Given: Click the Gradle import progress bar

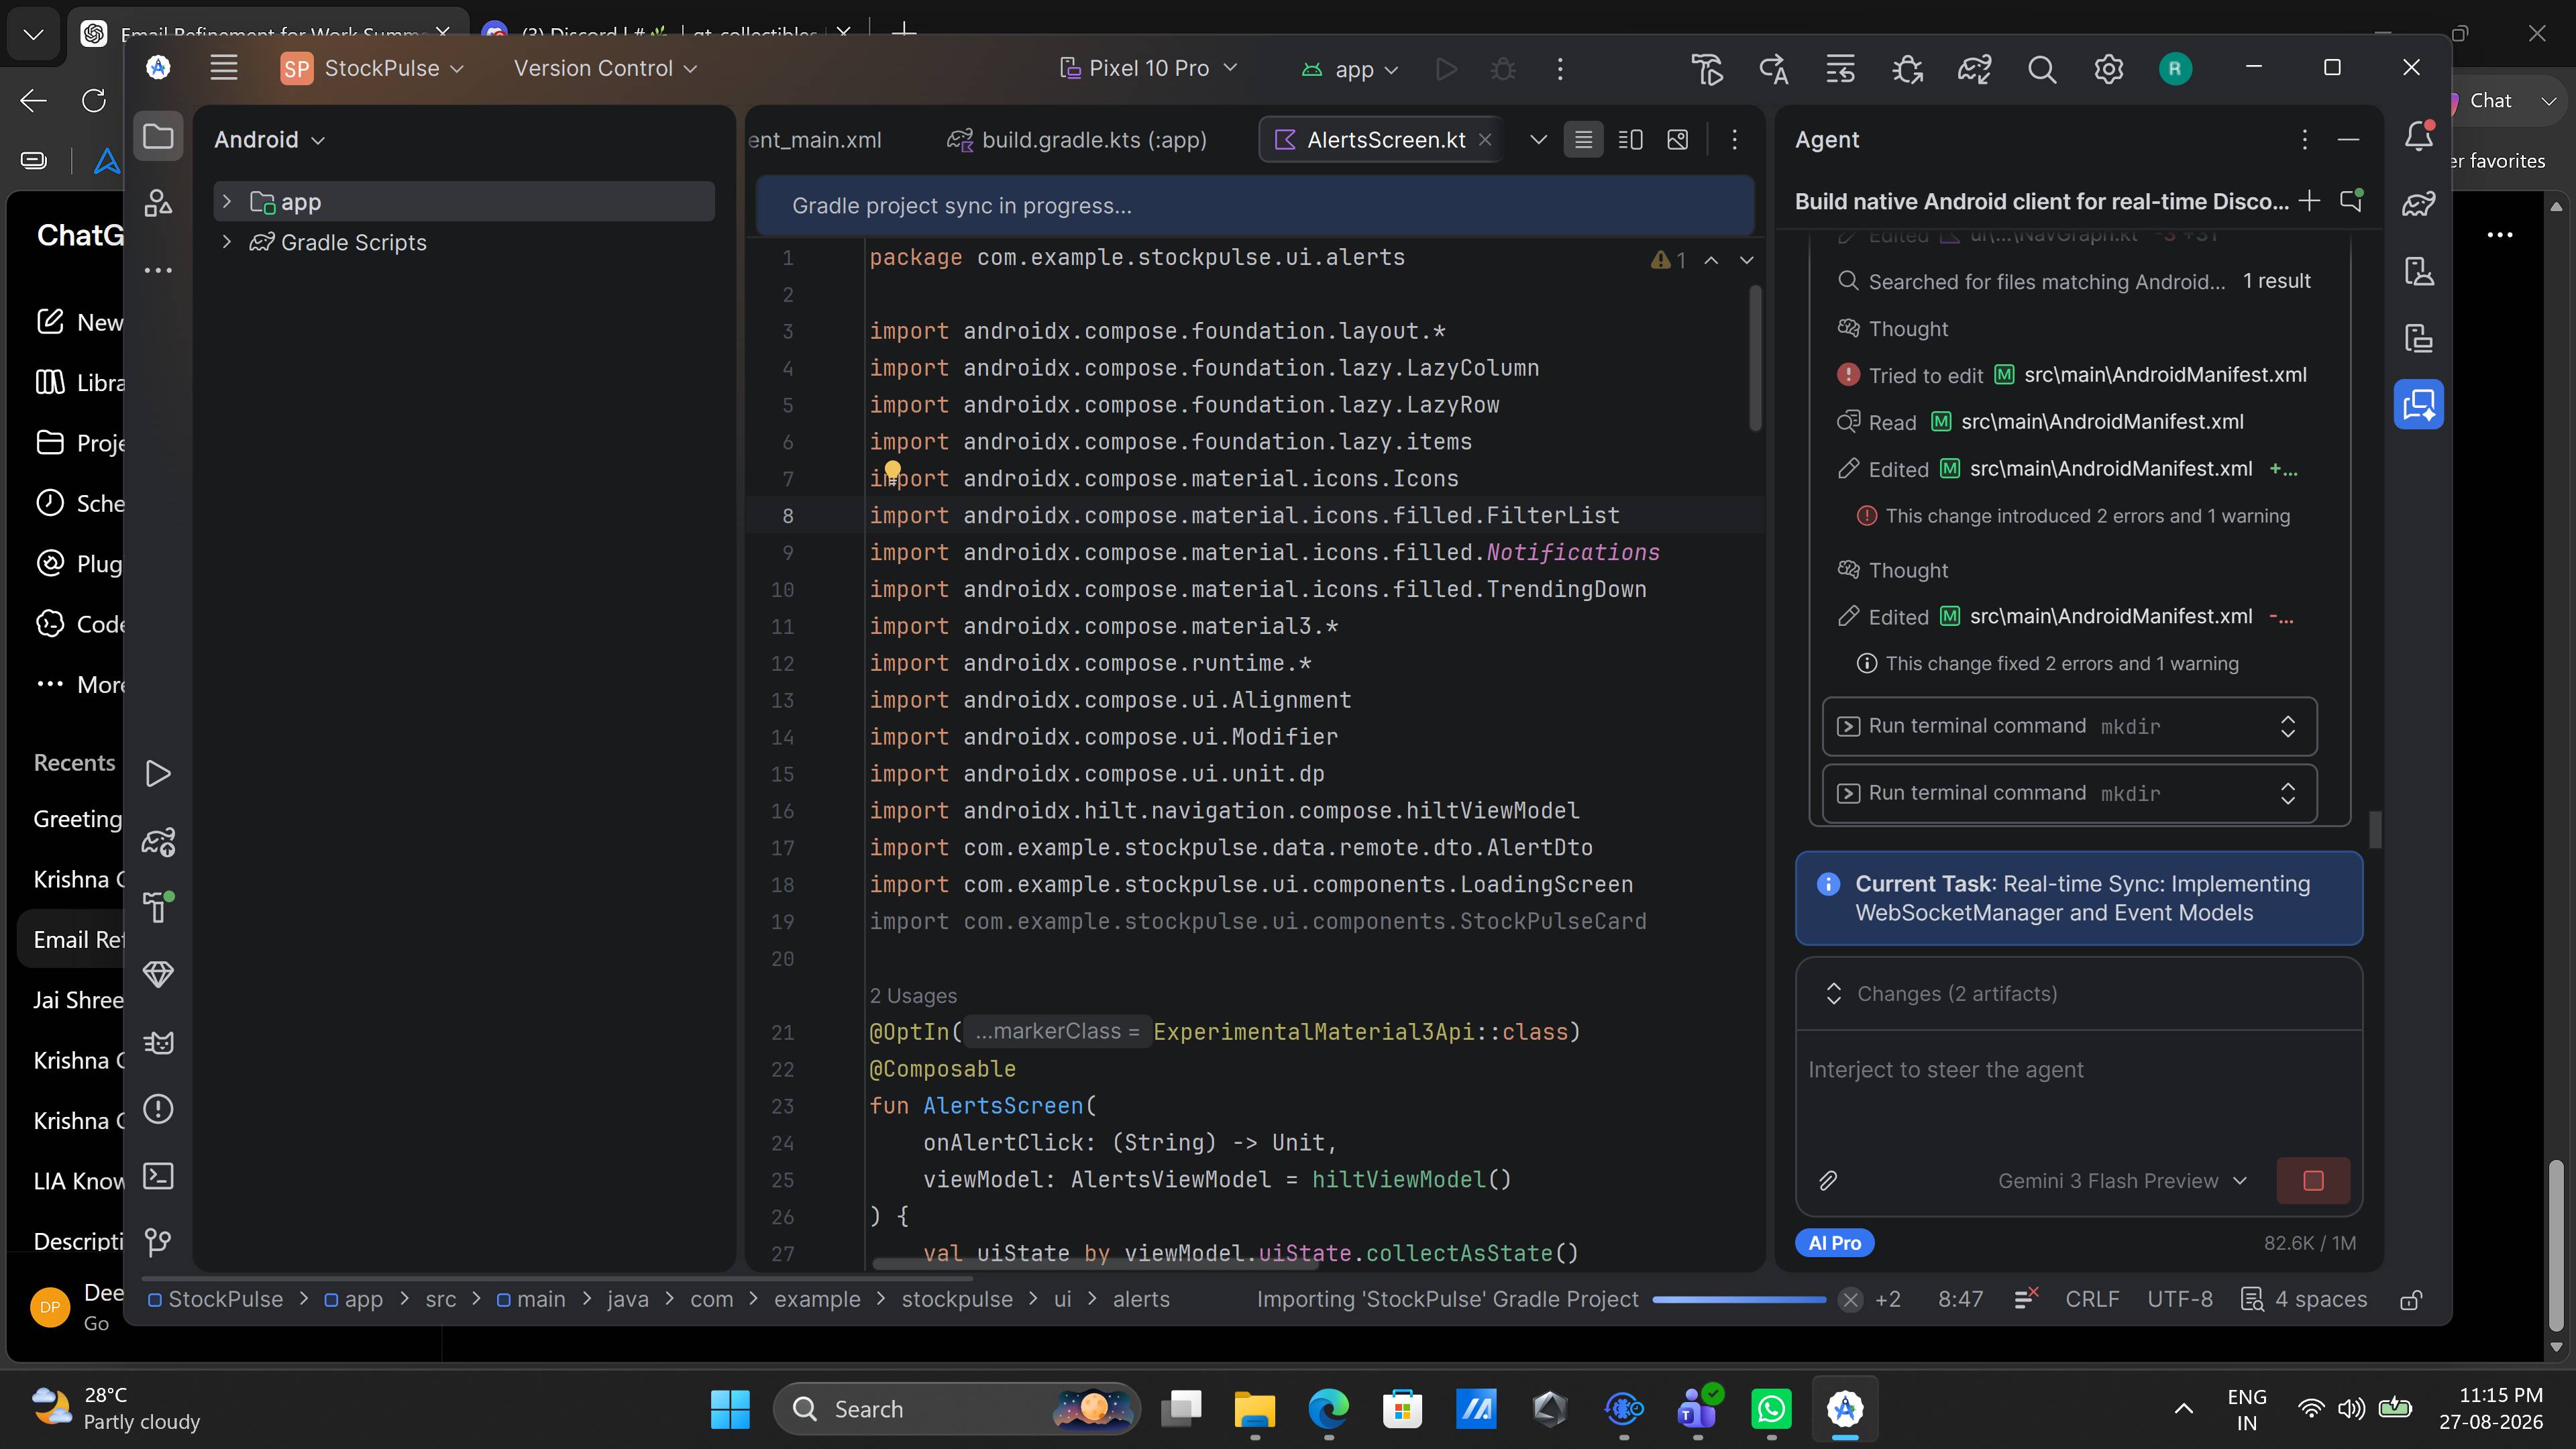Looking at the screenshot, I should pos(1739,1299).
